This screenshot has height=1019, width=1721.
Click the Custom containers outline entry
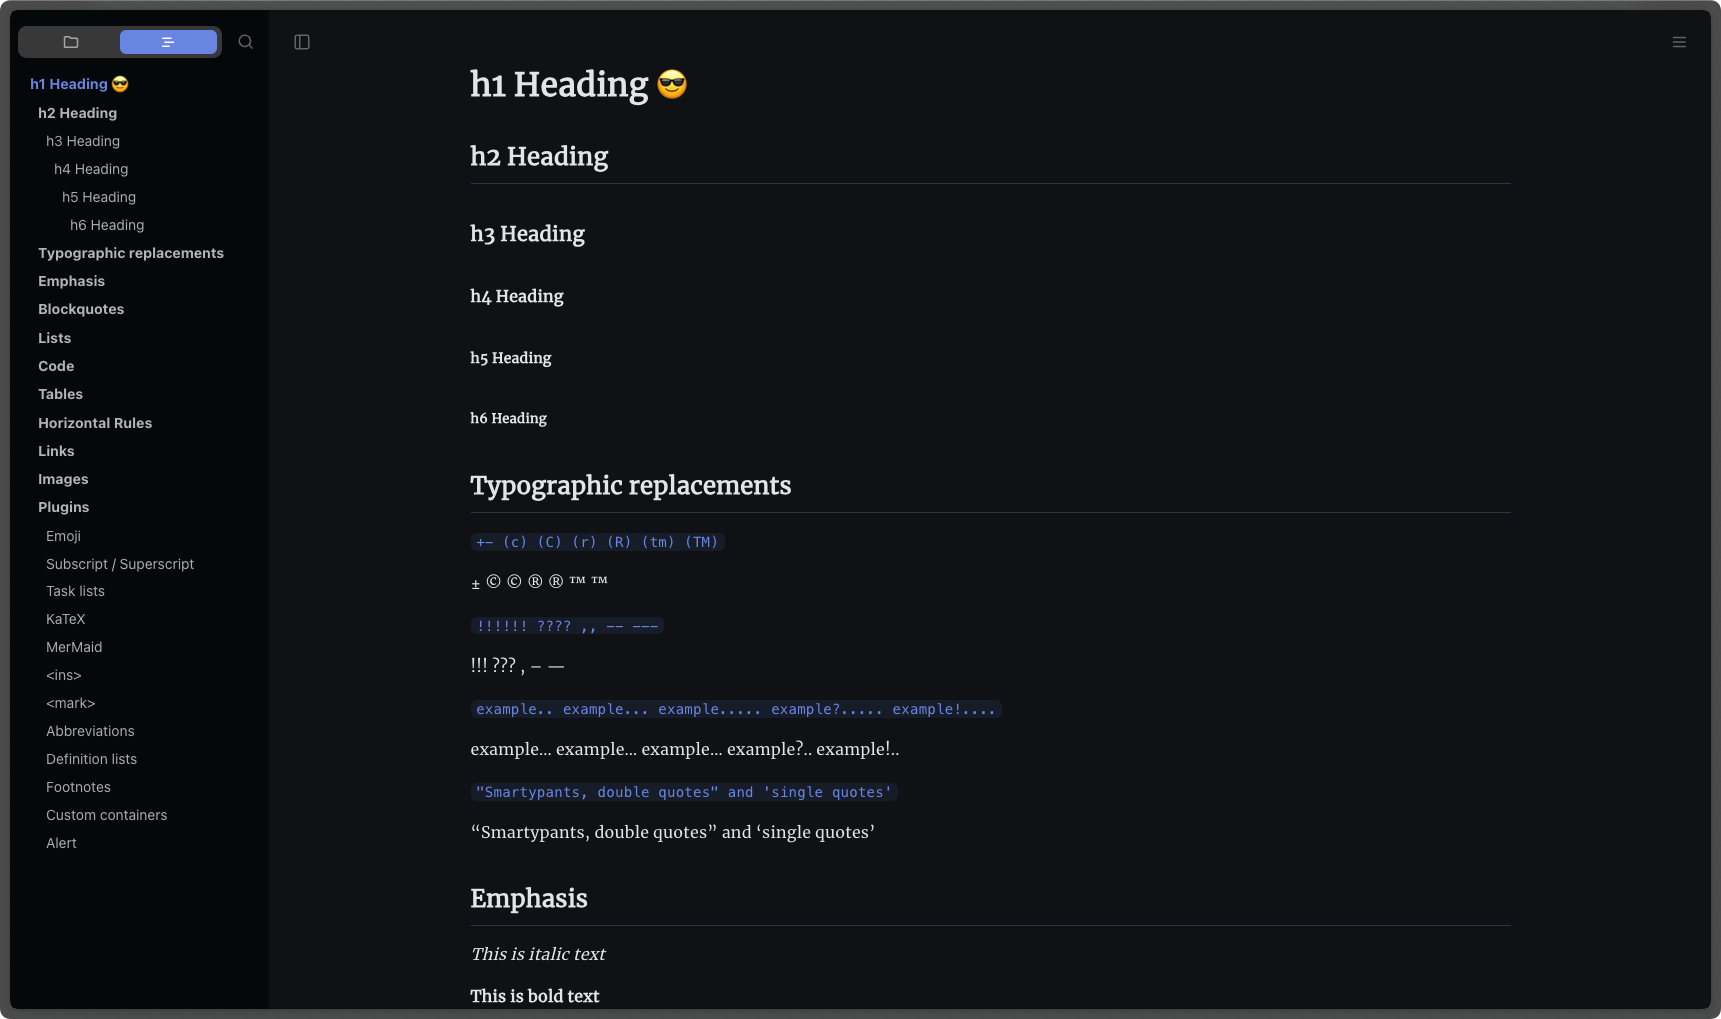click(x=106, y=815)
